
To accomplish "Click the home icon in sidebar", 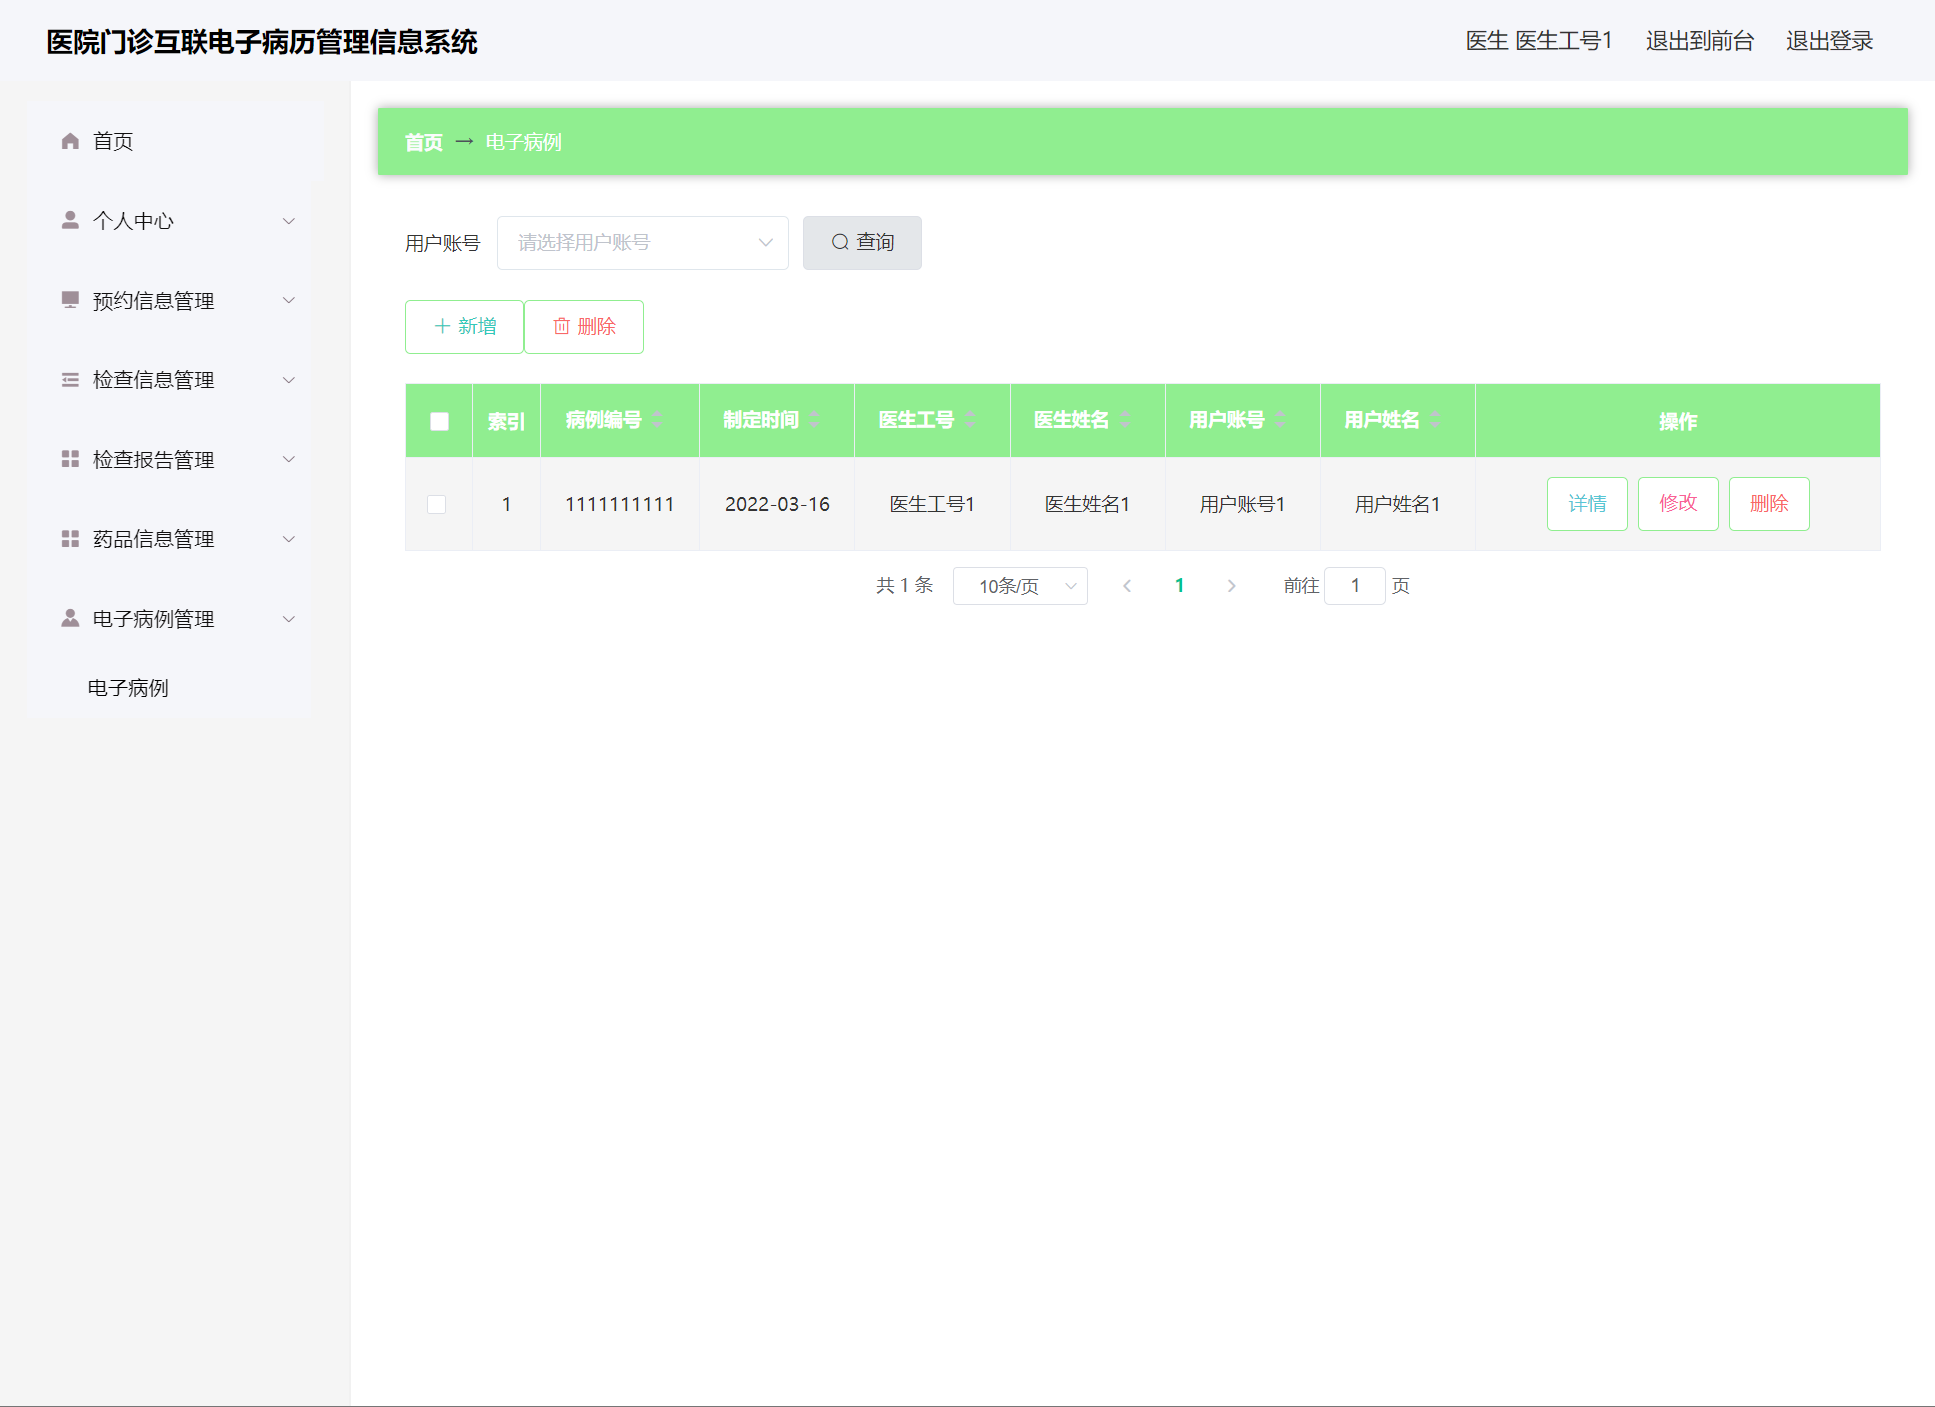I will click(70, 141).
